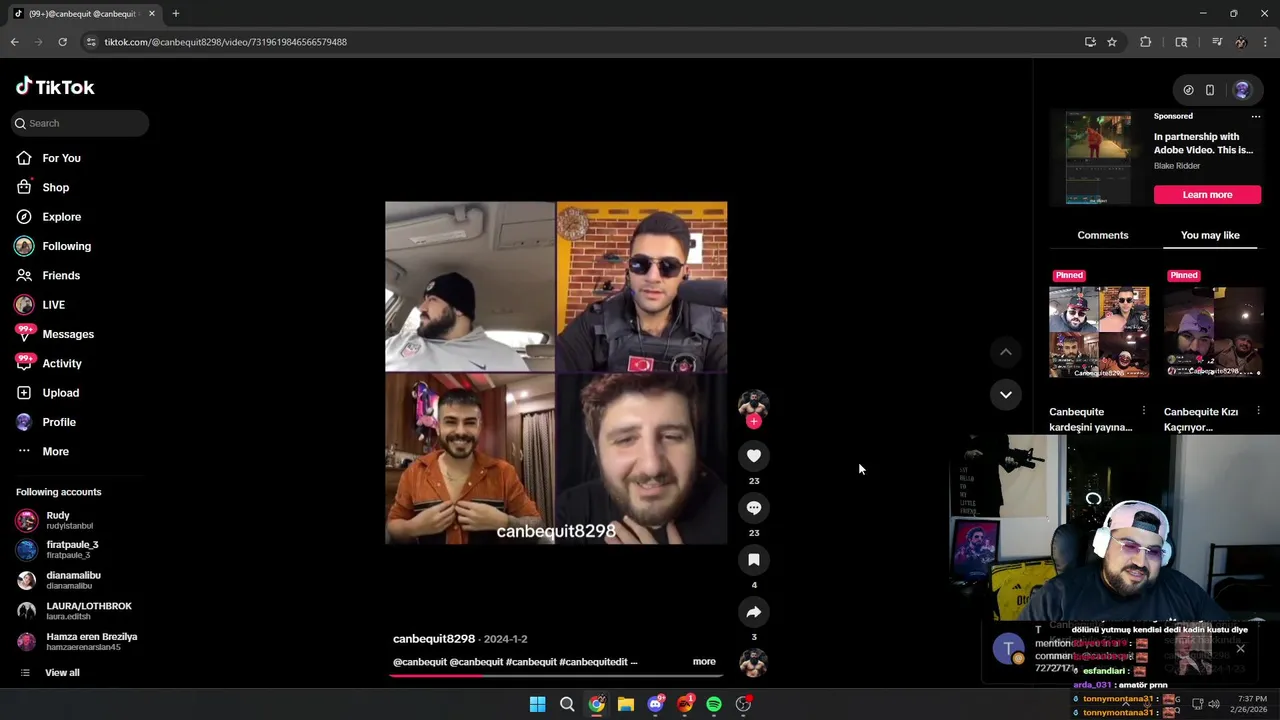Viewport: 1280px width, 720px height.
Task: Follow creator with red plus button
Action: pyautogui.click(x=754, y=421)
